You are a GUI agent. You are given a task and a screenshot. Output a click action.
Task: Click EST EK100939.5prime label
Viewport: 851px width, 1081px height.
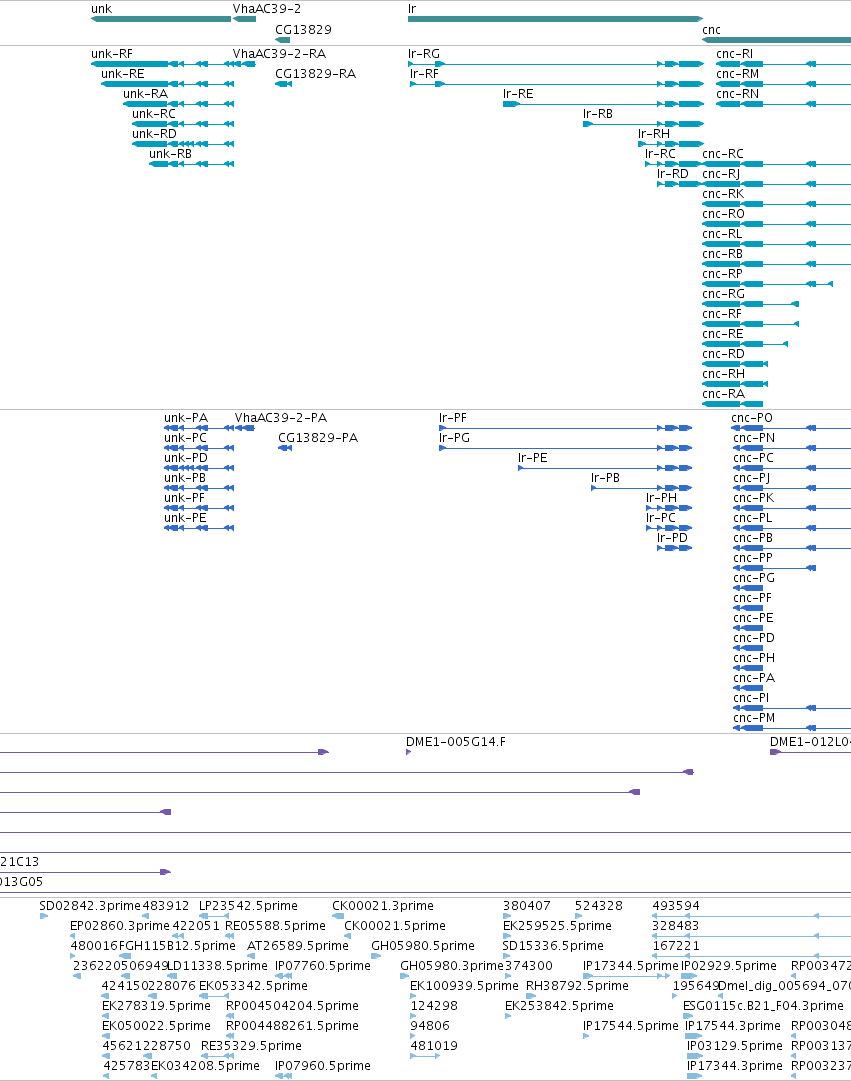point(464,986)
